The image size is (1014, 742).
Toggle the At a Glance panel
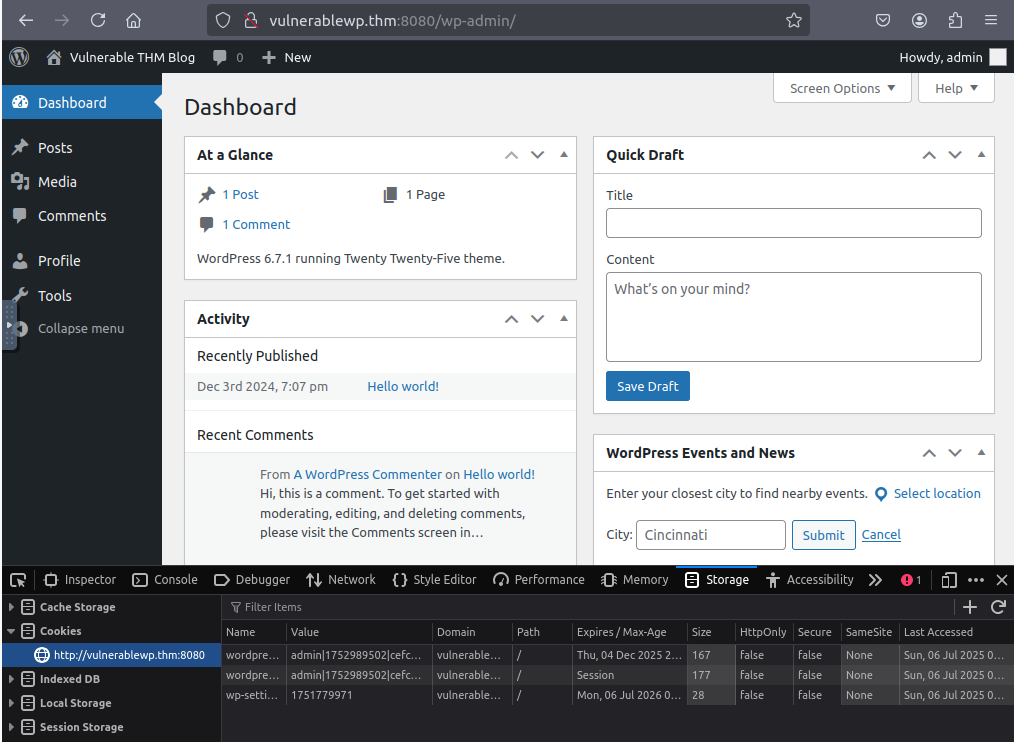[x=564, y=155]
